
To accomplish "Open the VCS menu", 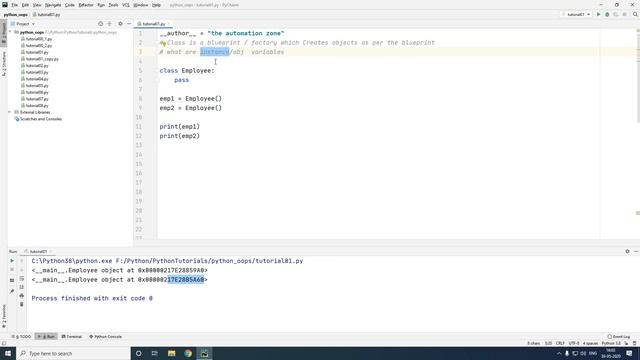I will click(x=126, y=5).
